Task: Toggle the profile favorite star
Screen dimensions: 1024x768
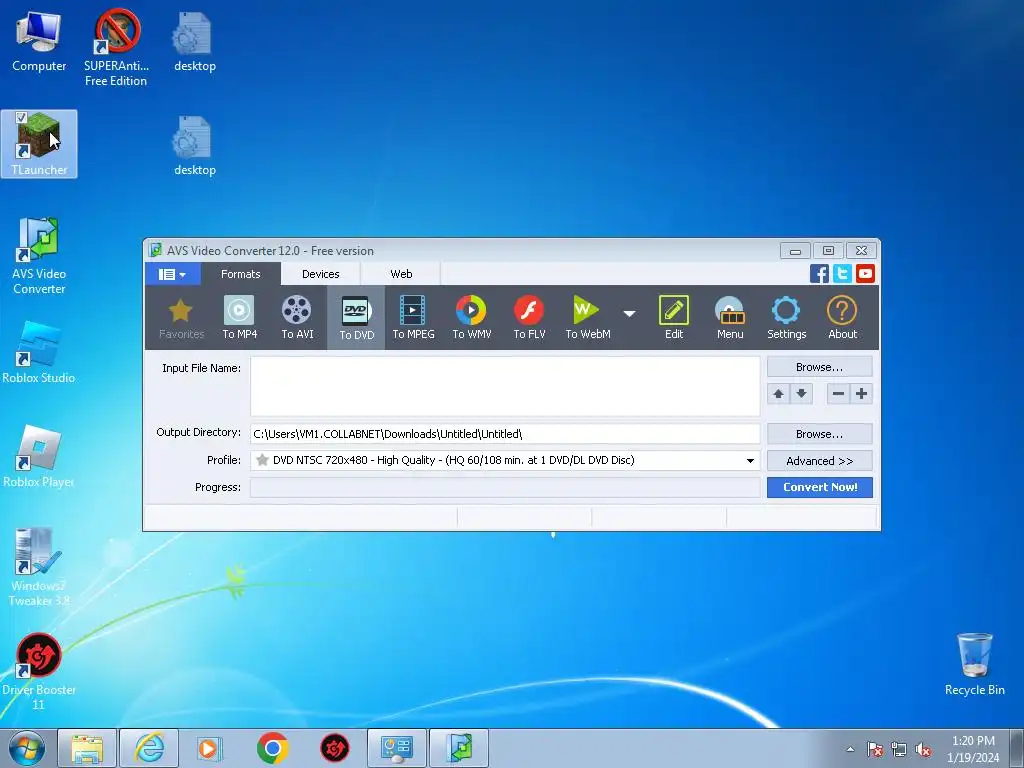Action: click(263, 460)
